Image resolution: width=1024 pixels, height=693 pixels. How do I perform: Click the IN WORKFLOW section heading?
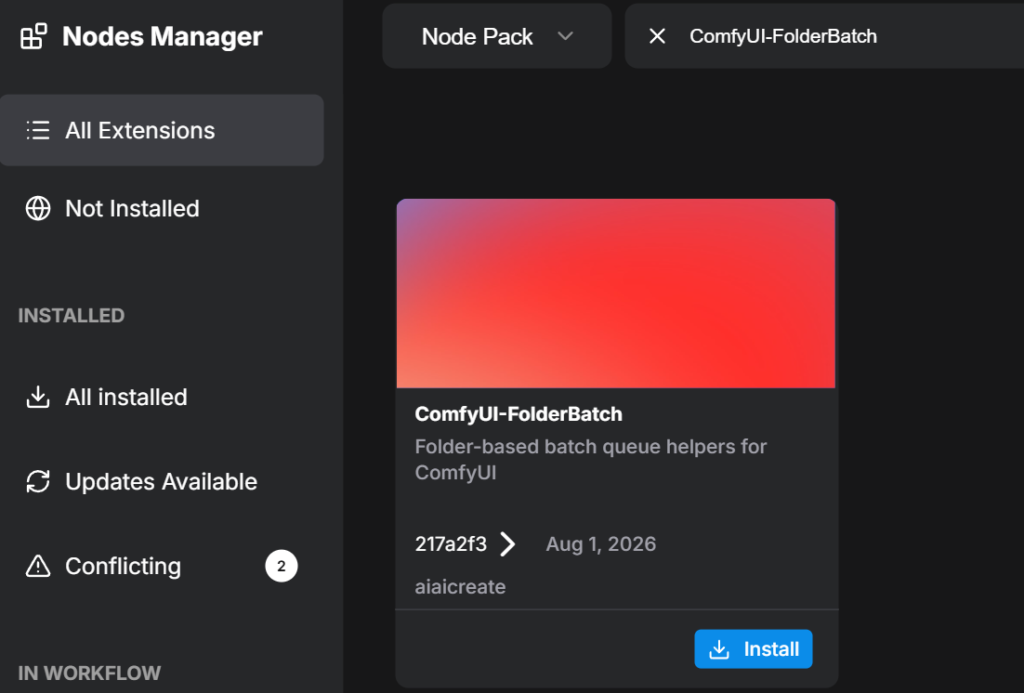pyautogui.click(x=89, y=673)
